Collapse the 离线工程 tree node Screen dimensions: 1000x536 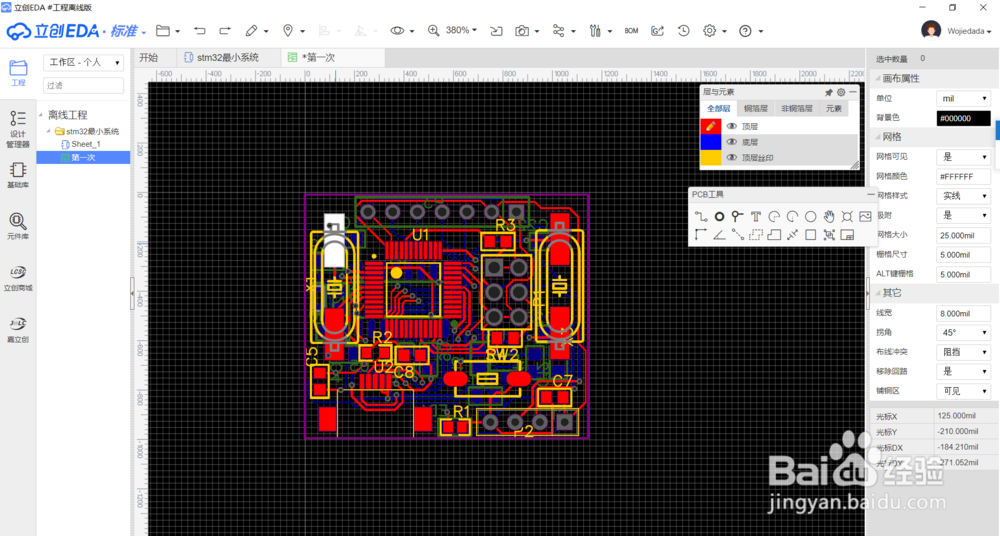pos(41,115)
